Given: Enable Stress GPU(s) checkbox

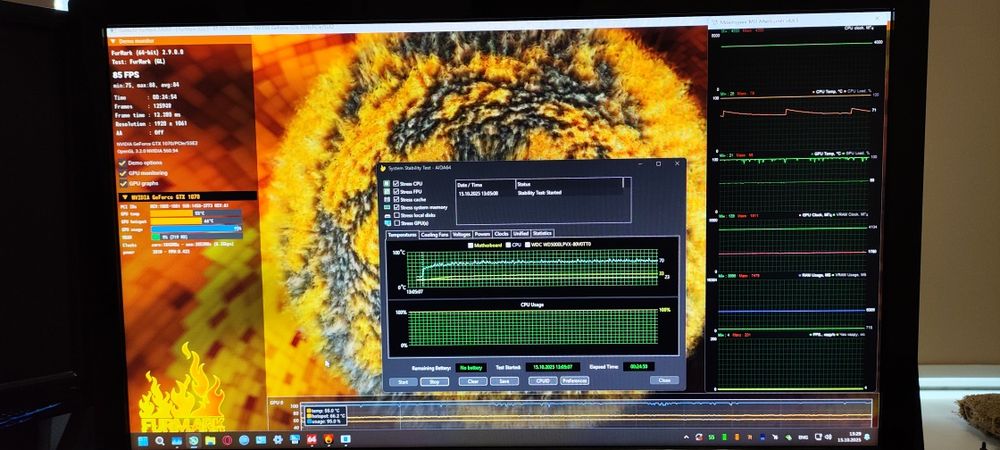Looking at the screenshot, I should tap(397, 223).
